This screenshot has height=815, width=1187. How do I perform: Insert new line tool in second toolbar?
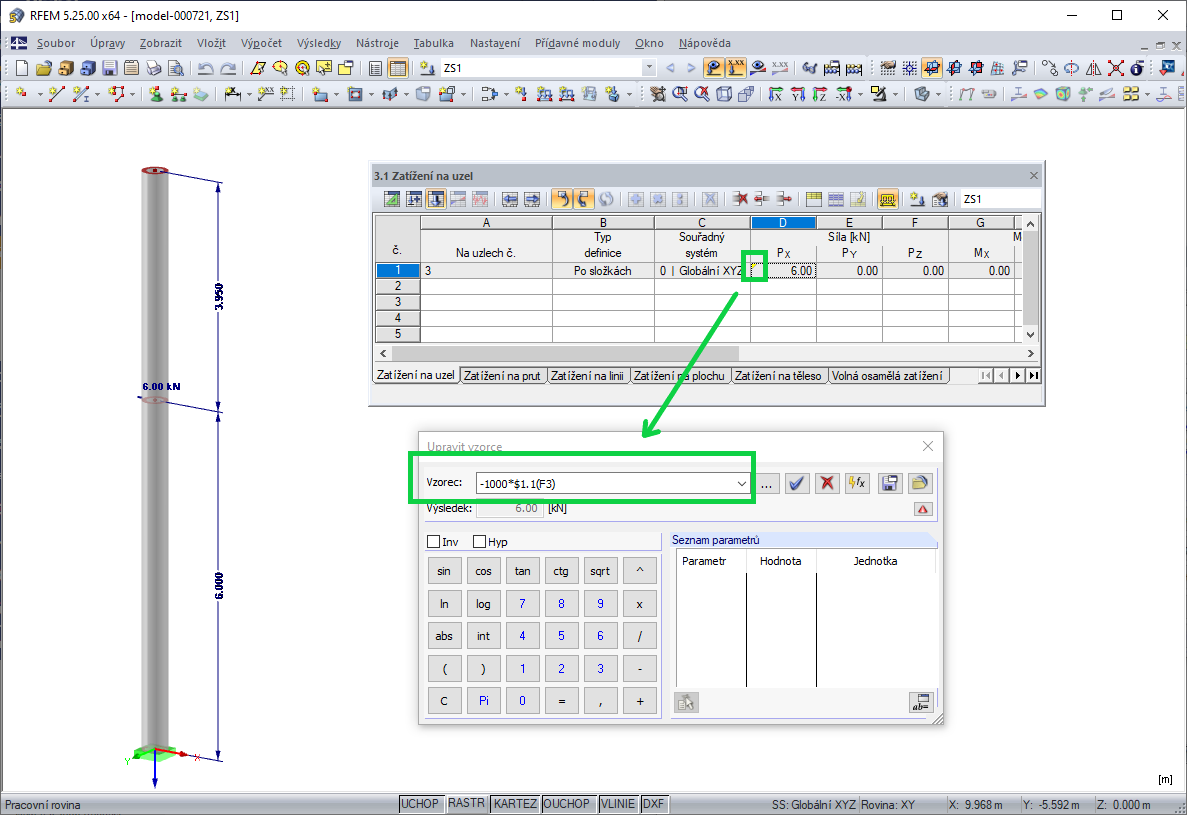57,94
